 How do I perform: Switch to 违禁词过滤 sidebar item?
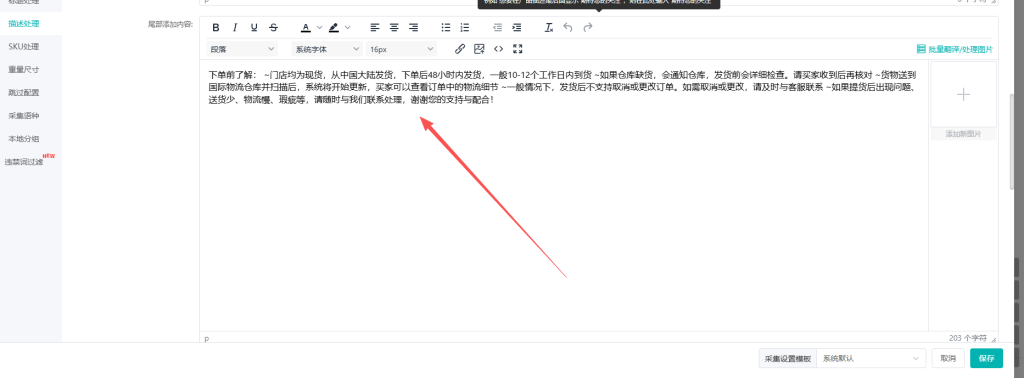[x=25, y=161]
